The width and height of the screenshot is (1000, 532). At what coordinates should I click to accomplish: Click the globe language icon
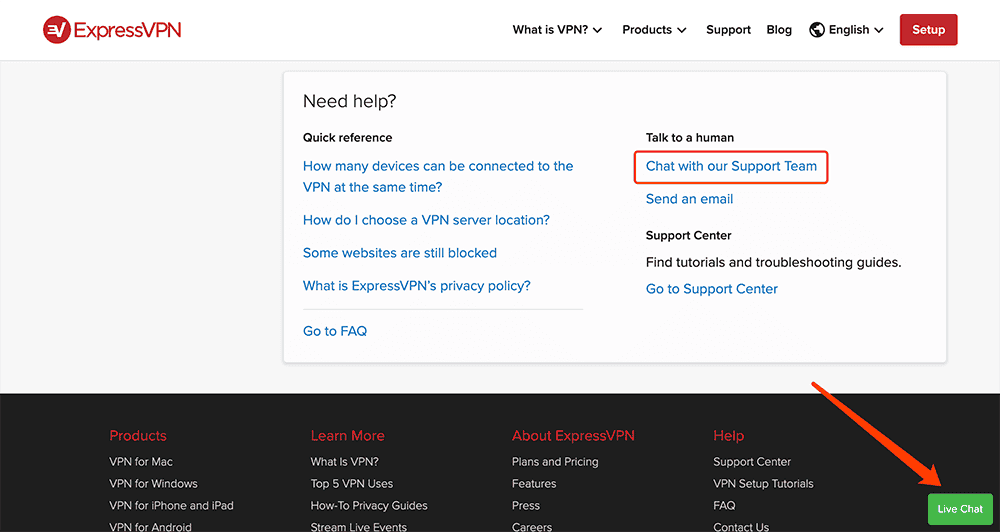(x=816, y=30)
